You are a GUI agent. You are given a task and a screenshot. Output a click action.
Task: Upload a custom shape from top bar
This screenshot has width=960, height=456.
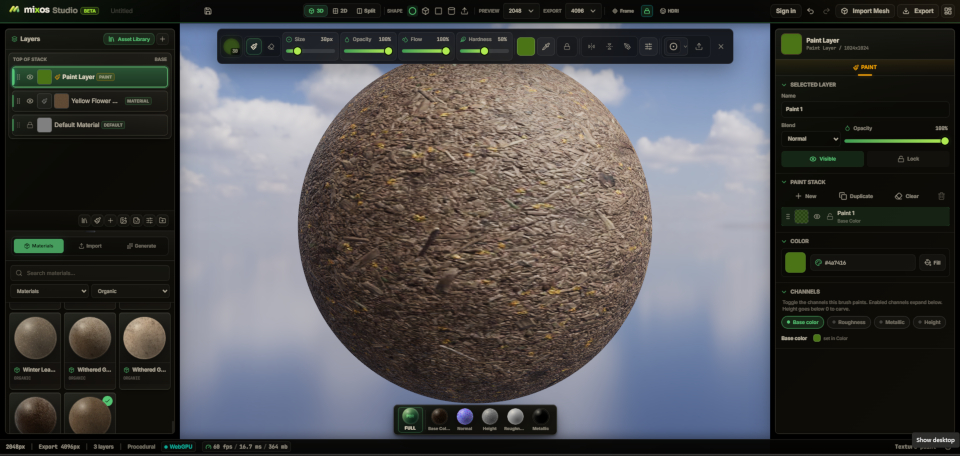click(465, 11)
